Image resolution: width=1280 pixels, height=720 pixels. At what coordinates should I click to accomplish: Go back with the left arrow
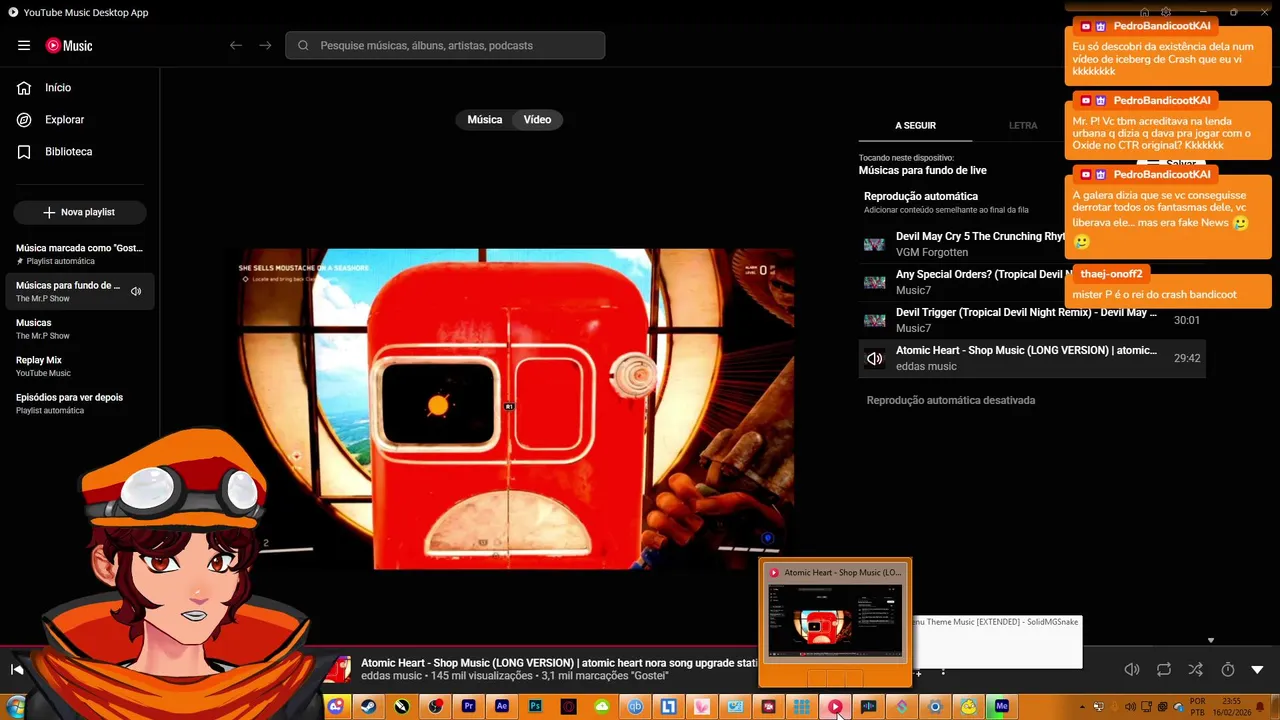click(x=236, y=45)
